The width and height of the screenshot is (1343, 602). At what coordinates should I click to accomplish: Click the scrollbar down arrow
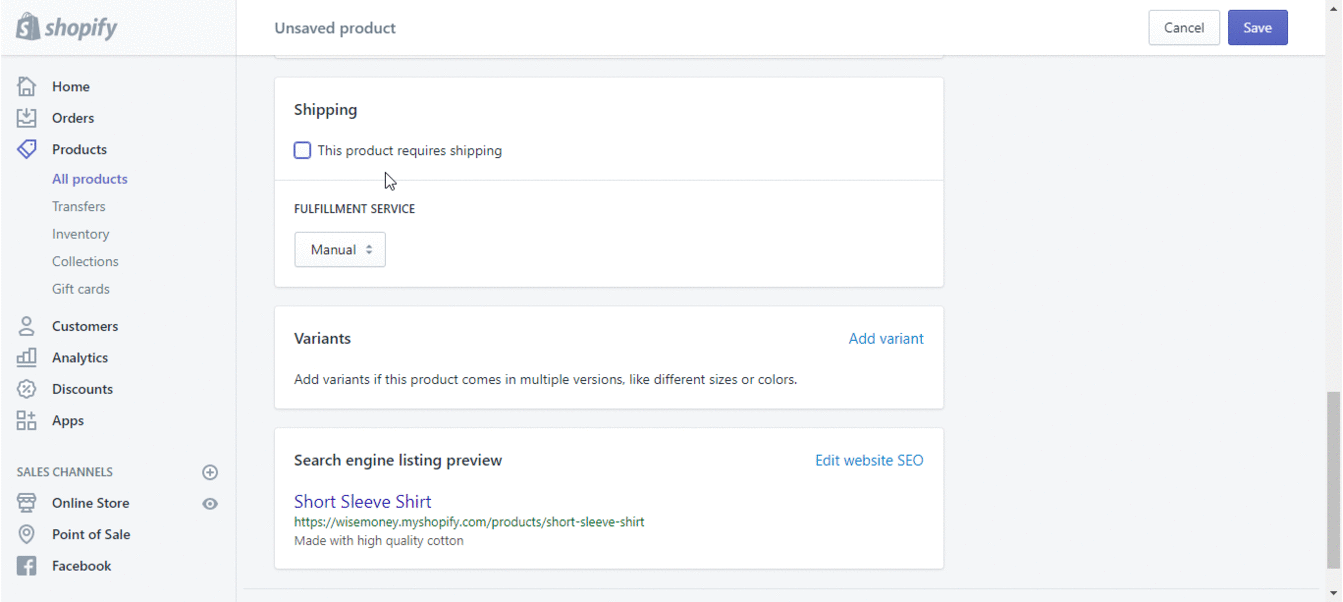coord(1333,594)
